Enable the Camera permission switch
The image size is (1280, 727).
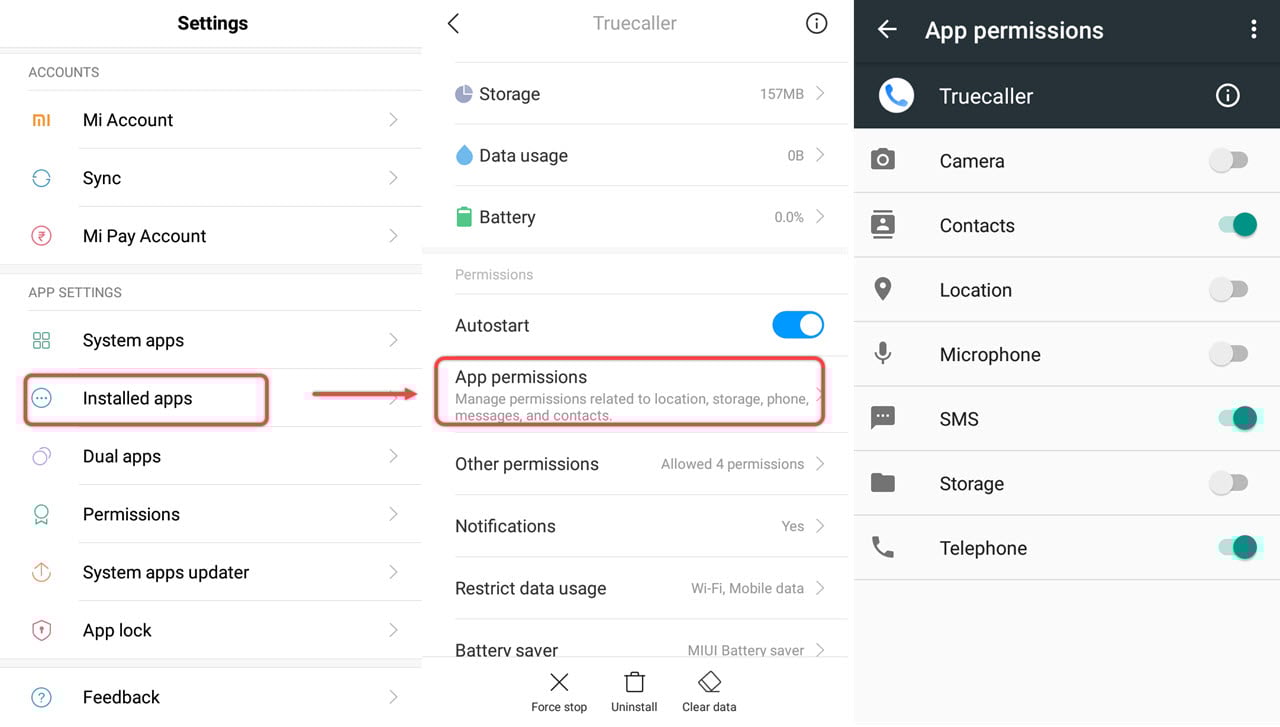coord(1229,160)
